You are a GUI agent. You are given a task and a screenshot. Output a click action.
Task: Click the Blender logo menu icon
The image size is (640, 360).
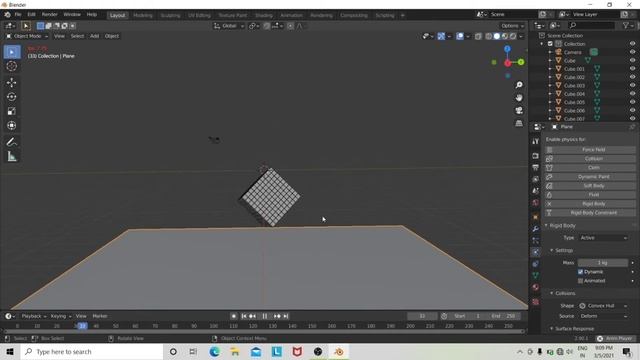(x=7, y=15)
